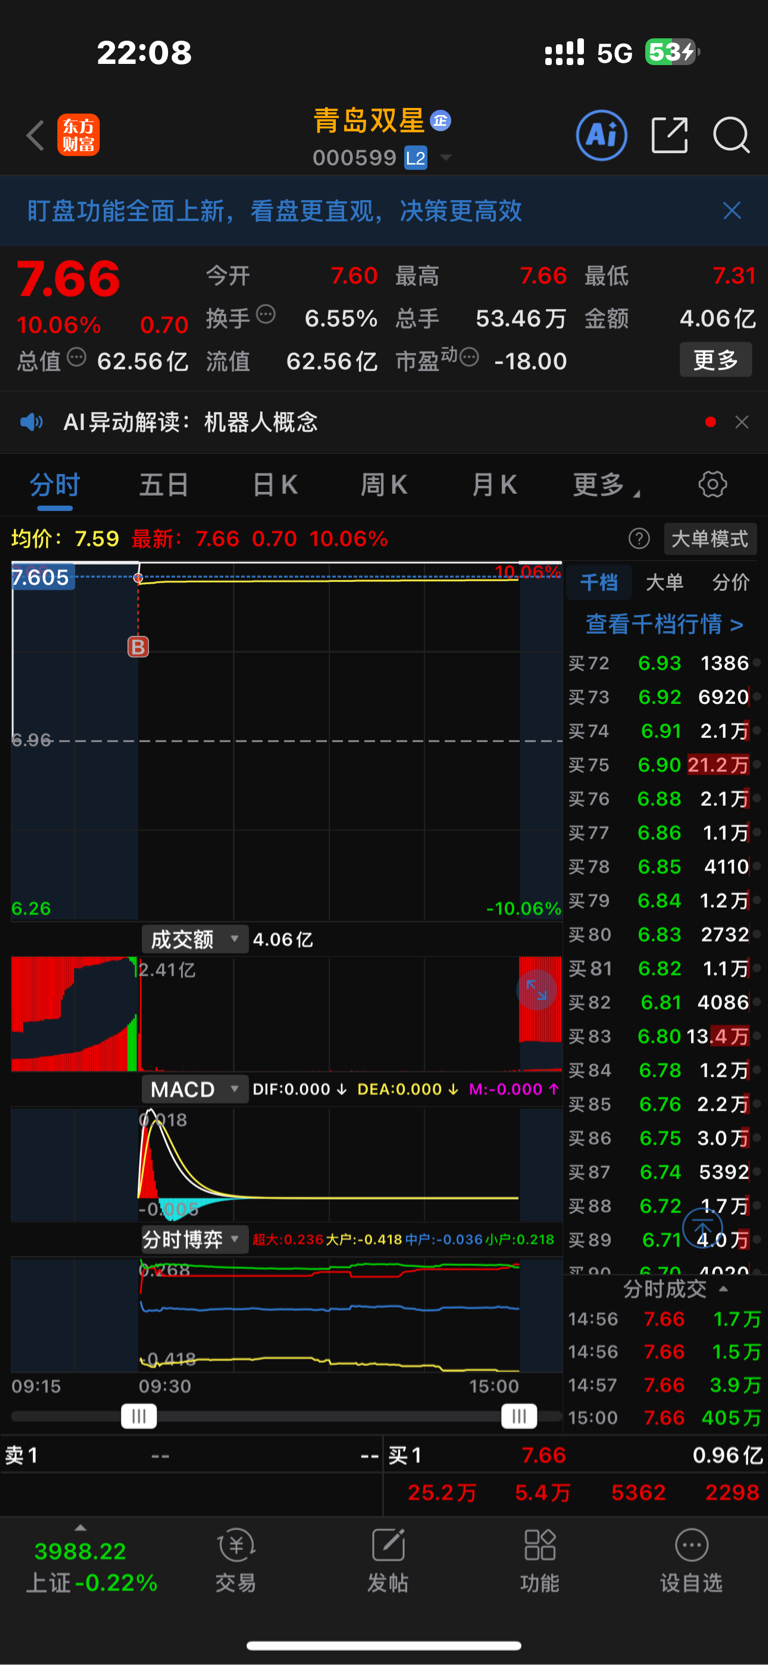
Task: Tap the 卖1 empty quote row
Action: (x=192, y=1456)
